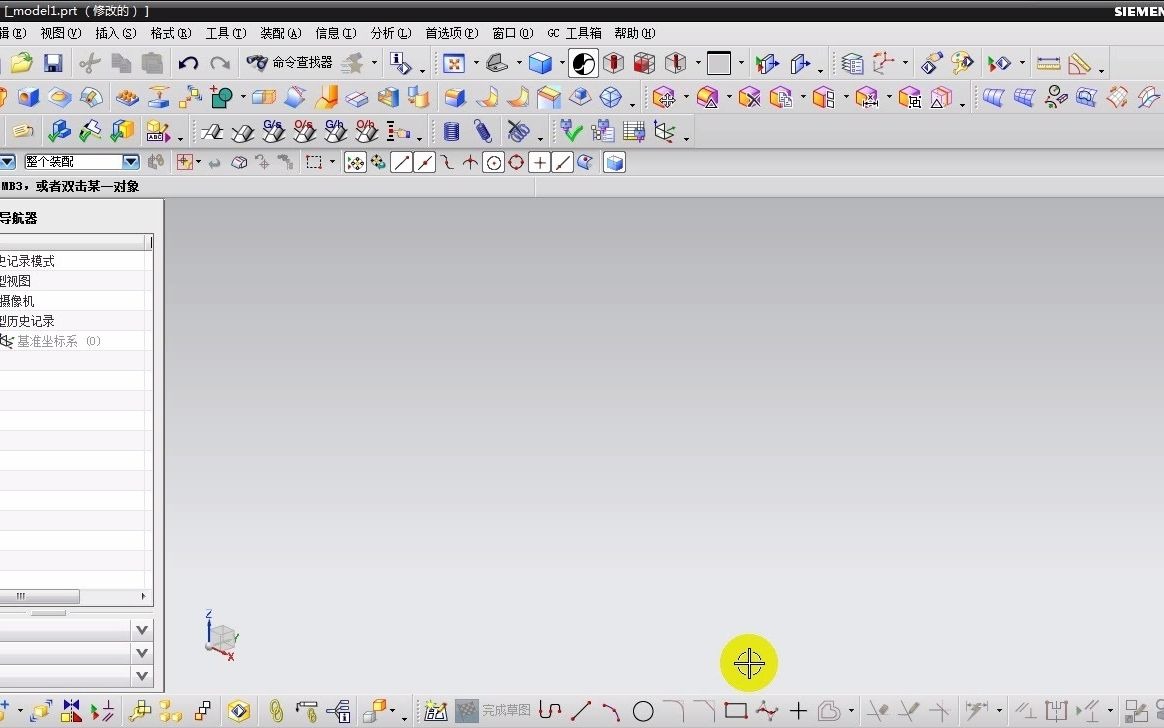Select the Profile sketch tool

(549, 711)
